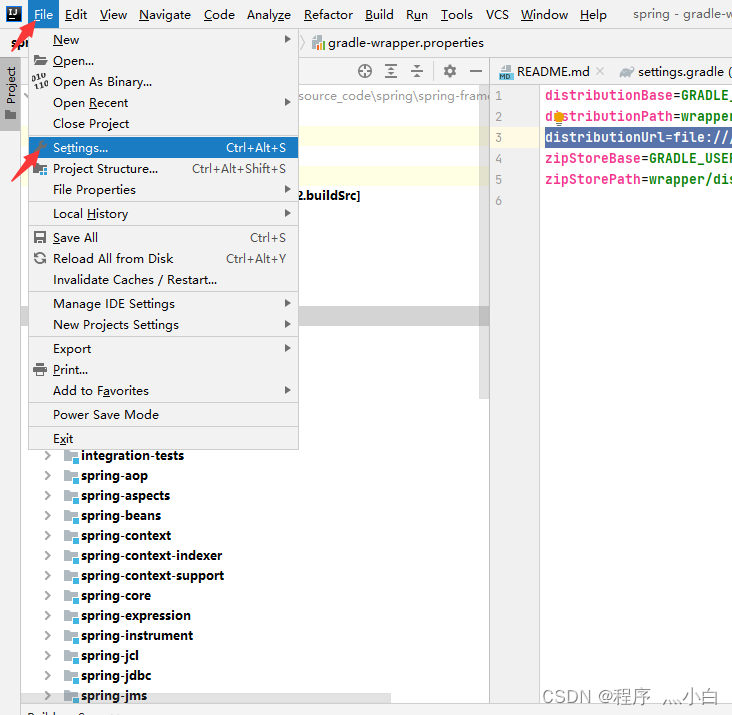This screenshot has height=715, width=732.
Task: Click the Open As Binary icon
Action: [x=40, y=81]
